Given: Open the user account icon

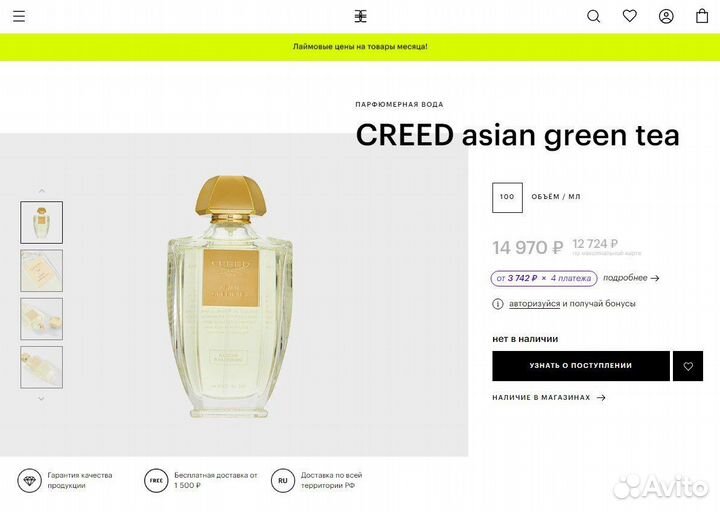Looking at the screenshot, I should (666, 17).
